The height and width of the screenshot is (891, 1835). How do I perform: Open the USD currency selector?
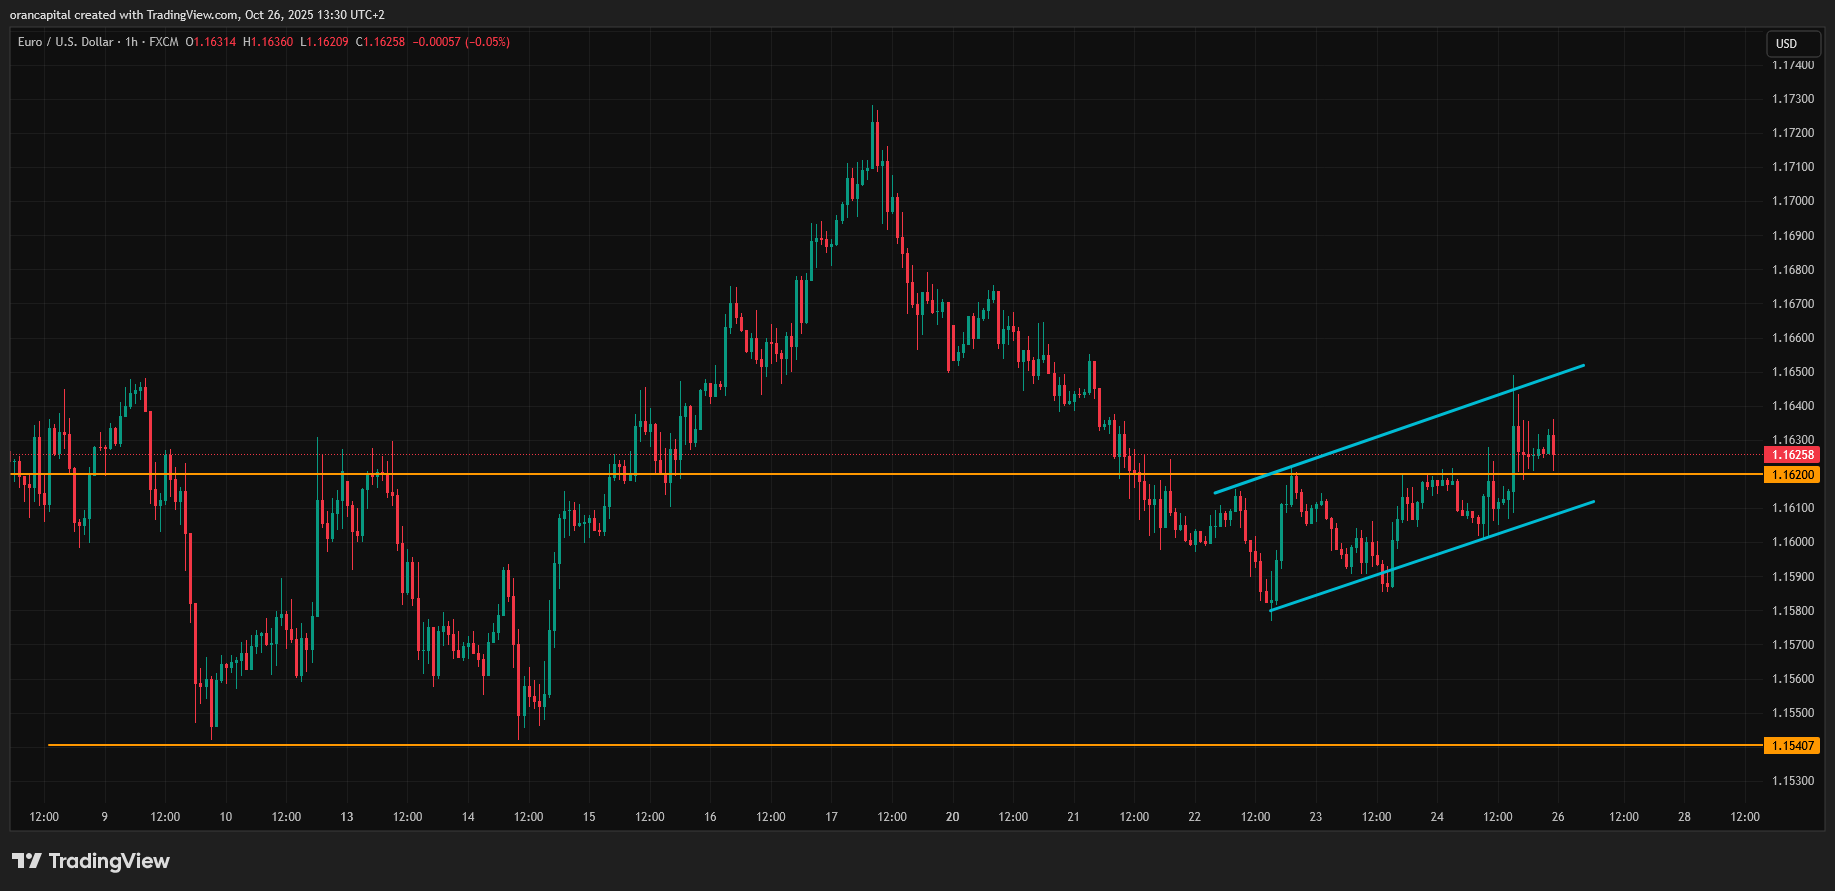click(1793, 44)
